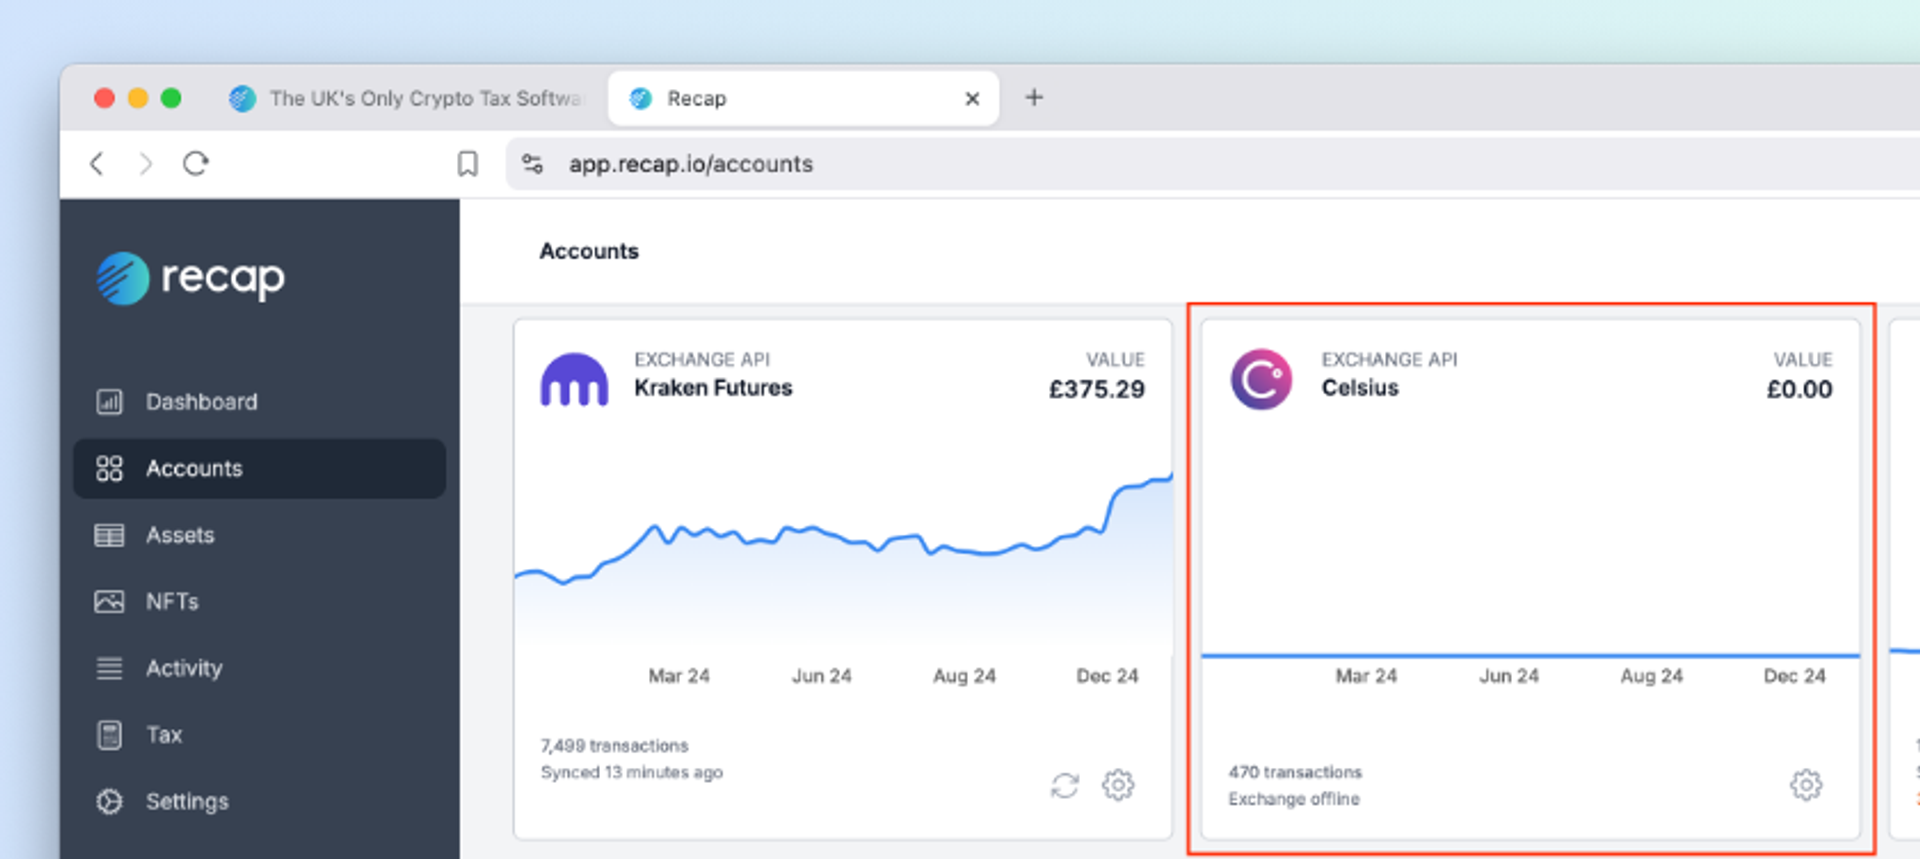Open Settings in the sidebar
The image size is (1920, 859).
pos(187,801)
